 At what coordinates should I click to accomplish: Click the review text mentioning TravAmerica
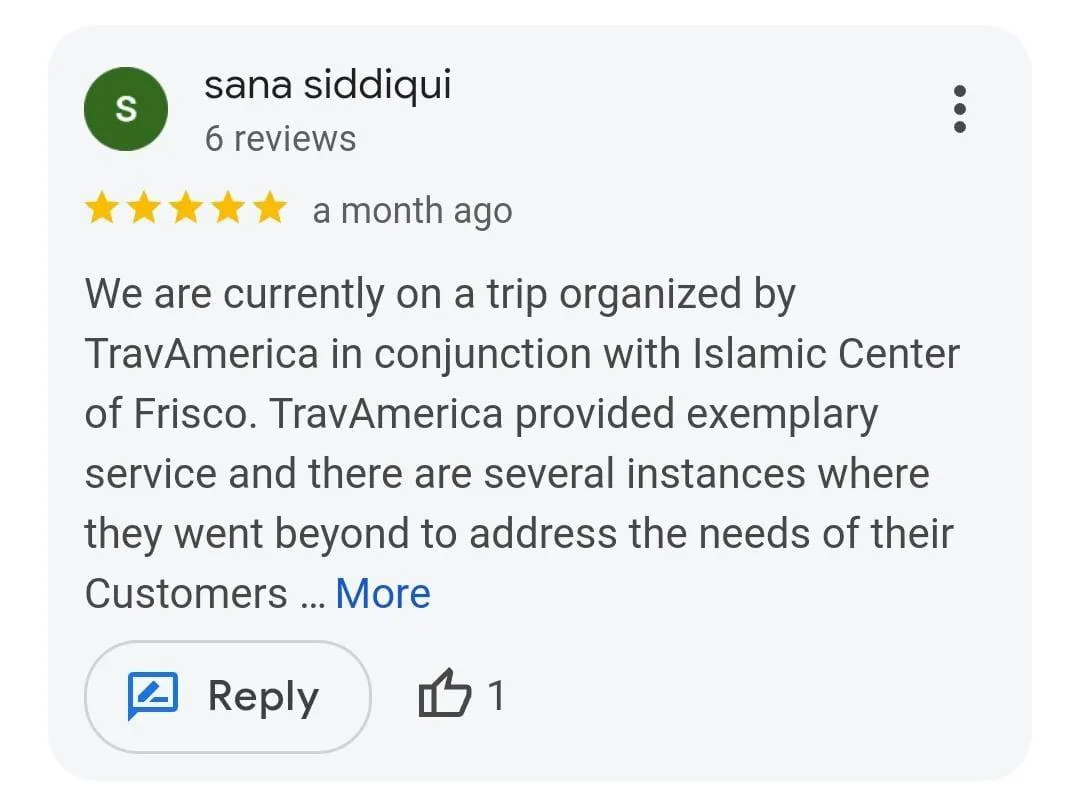[x=521, y=443]
